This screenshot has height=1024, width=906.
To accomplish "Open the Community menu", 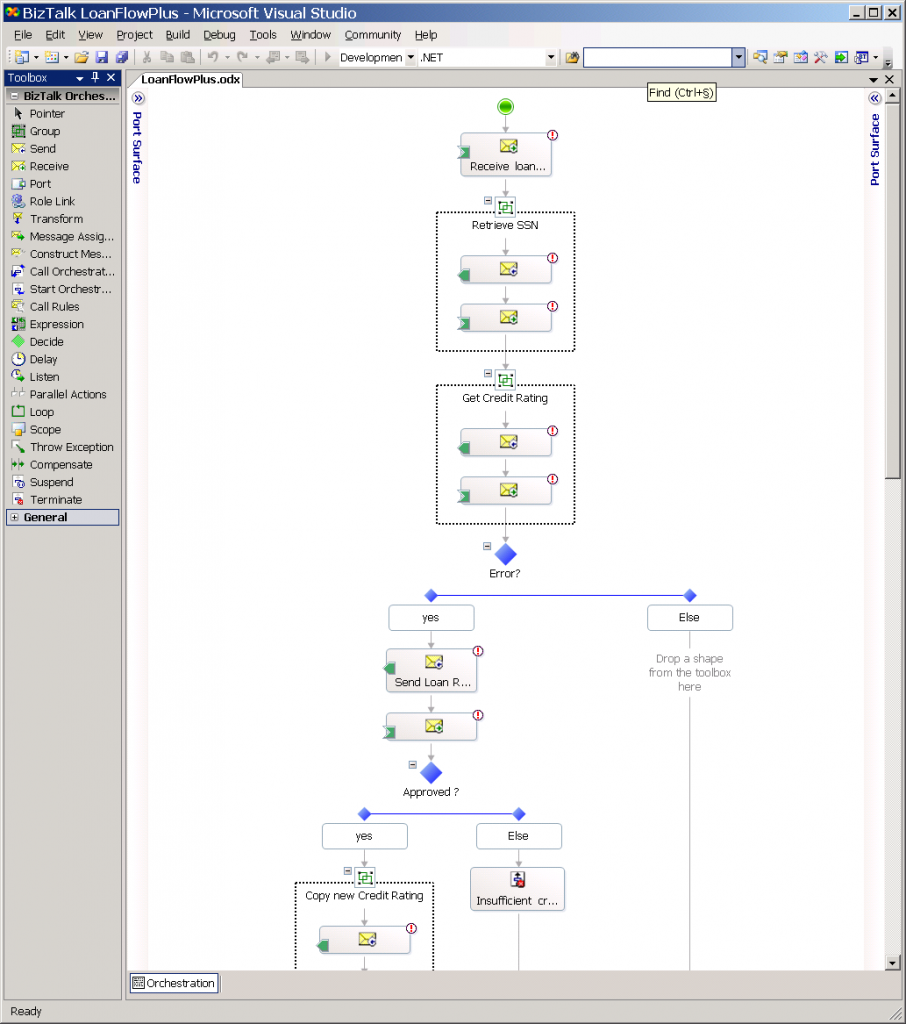I will [373, 35].
